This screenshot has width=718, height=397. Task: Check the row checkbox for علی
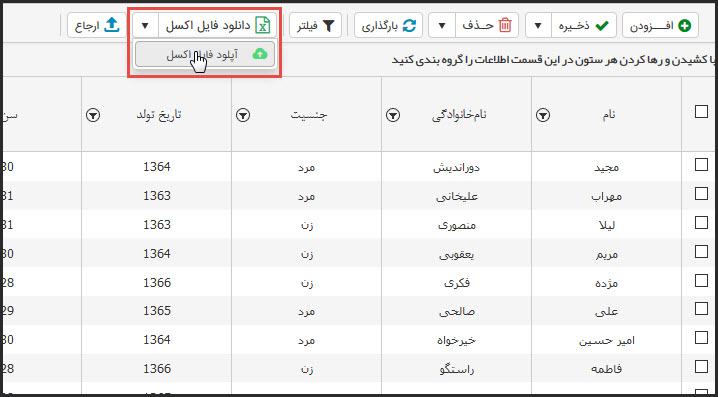[701, 309]
